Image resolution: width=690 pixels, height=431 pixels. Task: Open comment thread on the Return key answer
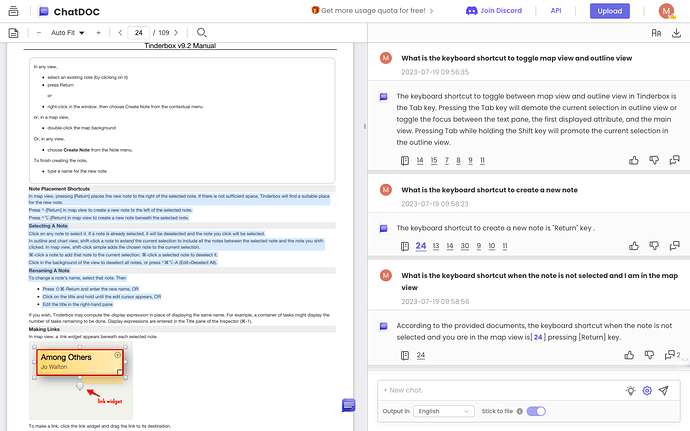point(674,246)
